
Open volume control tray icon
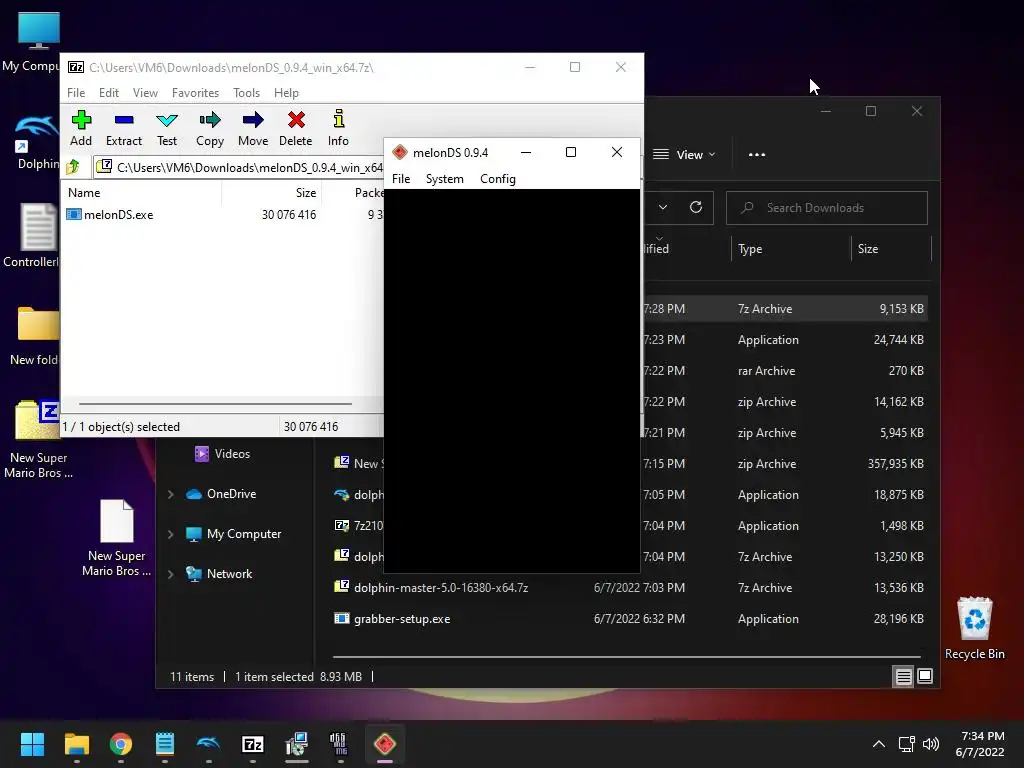931,744
